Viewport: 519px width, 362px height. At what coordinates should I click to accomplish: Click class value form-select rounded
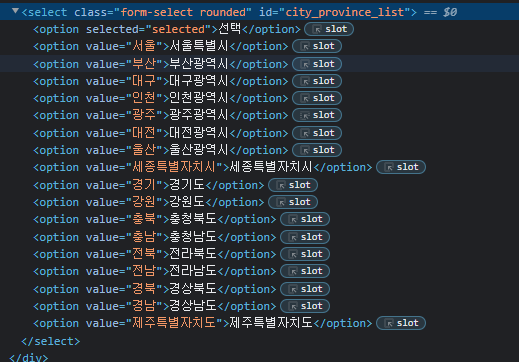[183, 12]
